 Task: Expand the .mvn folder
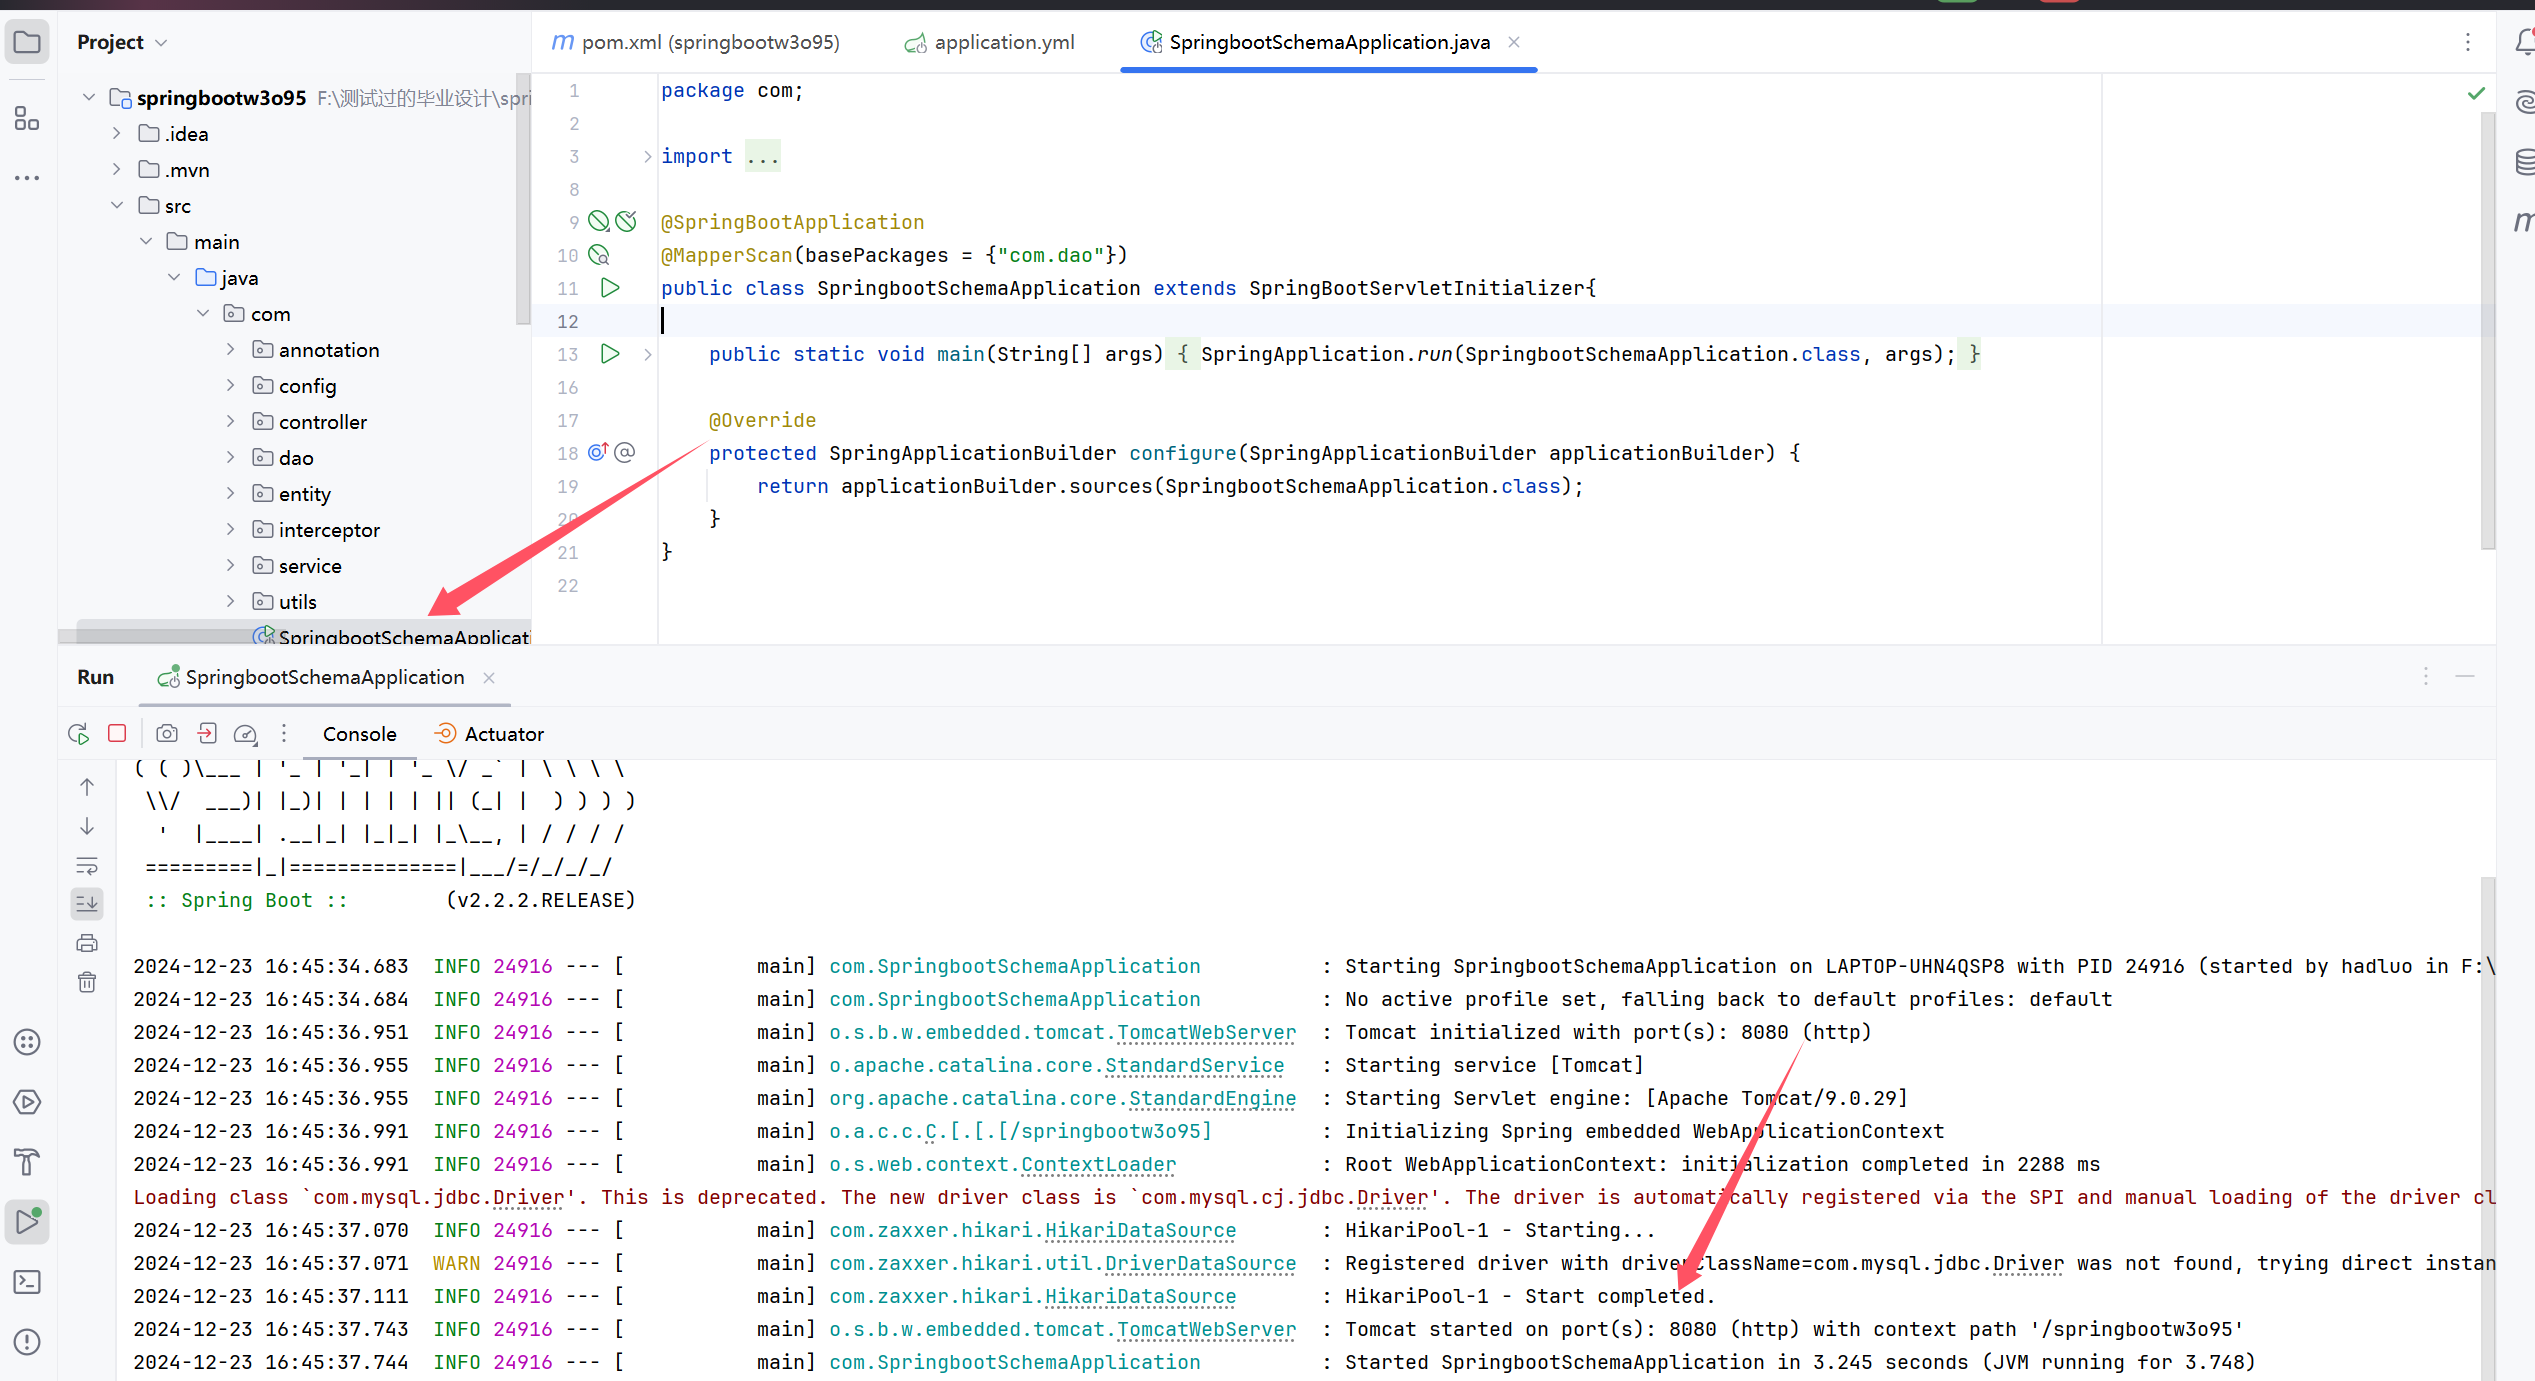click(x=117, y=169)
